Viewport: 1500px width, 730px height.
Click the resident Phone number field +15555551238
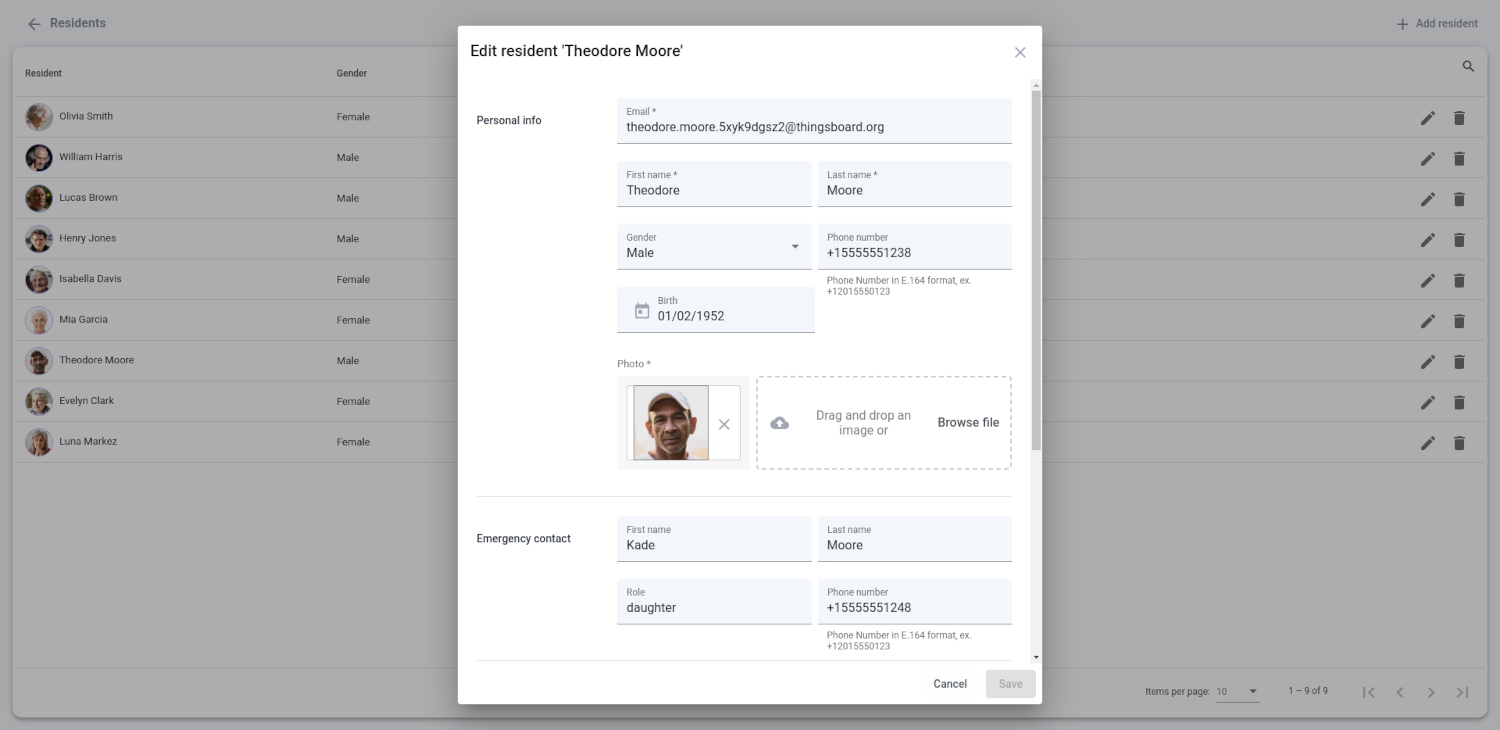(x=915, y=246)
